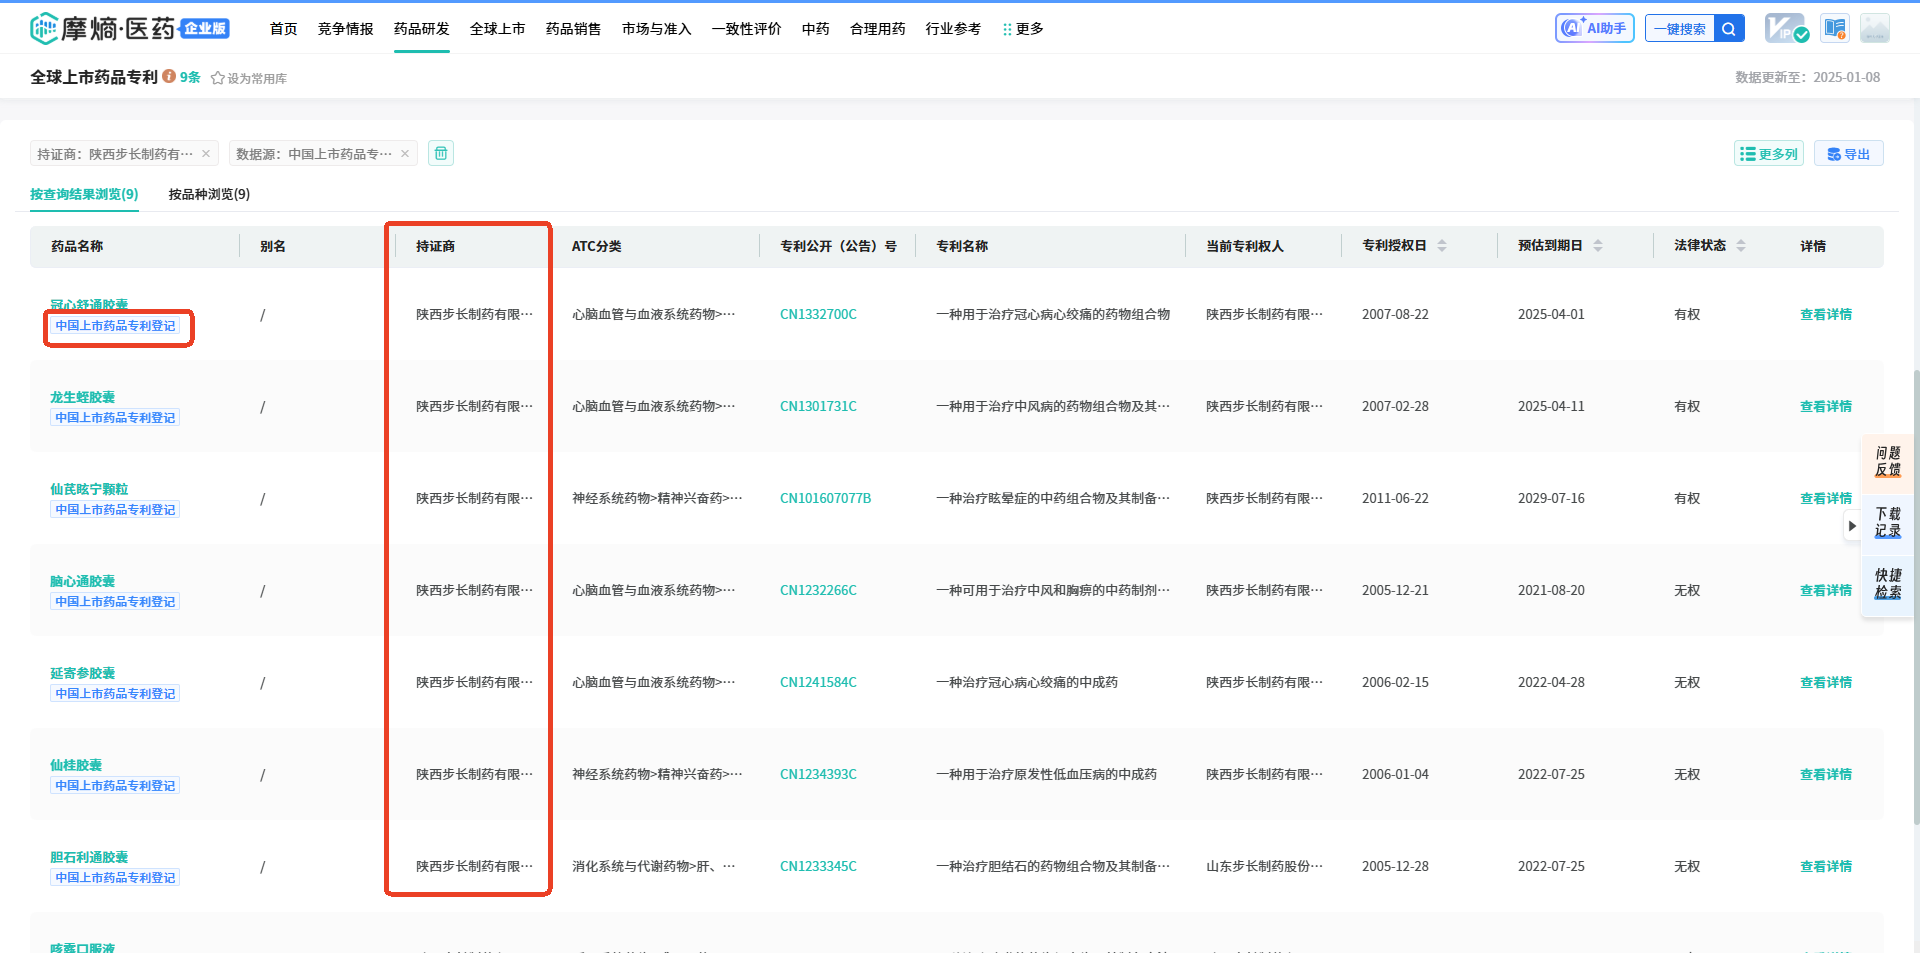Open drug 龙生蛭胶囊
The image size is (1920, 953).
(82, 397)
